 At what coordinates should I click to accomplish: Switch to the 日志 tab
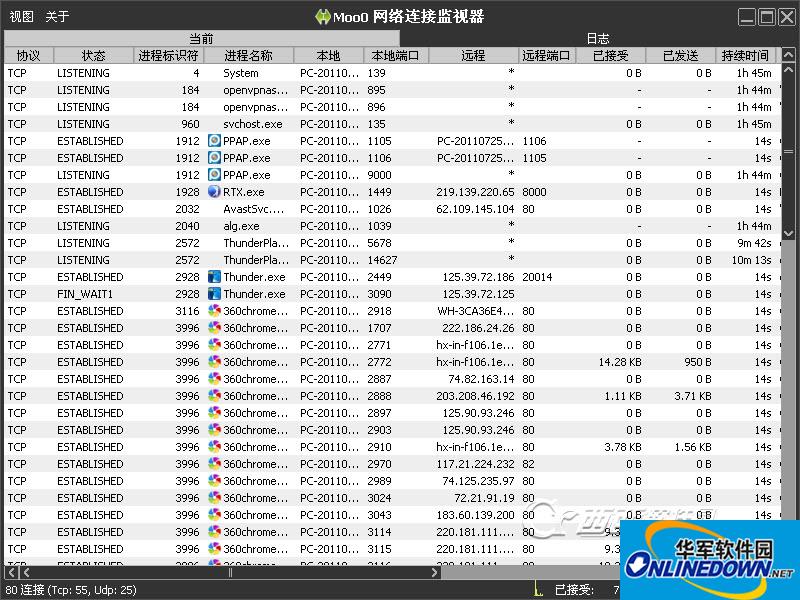(x=597, y=38)
